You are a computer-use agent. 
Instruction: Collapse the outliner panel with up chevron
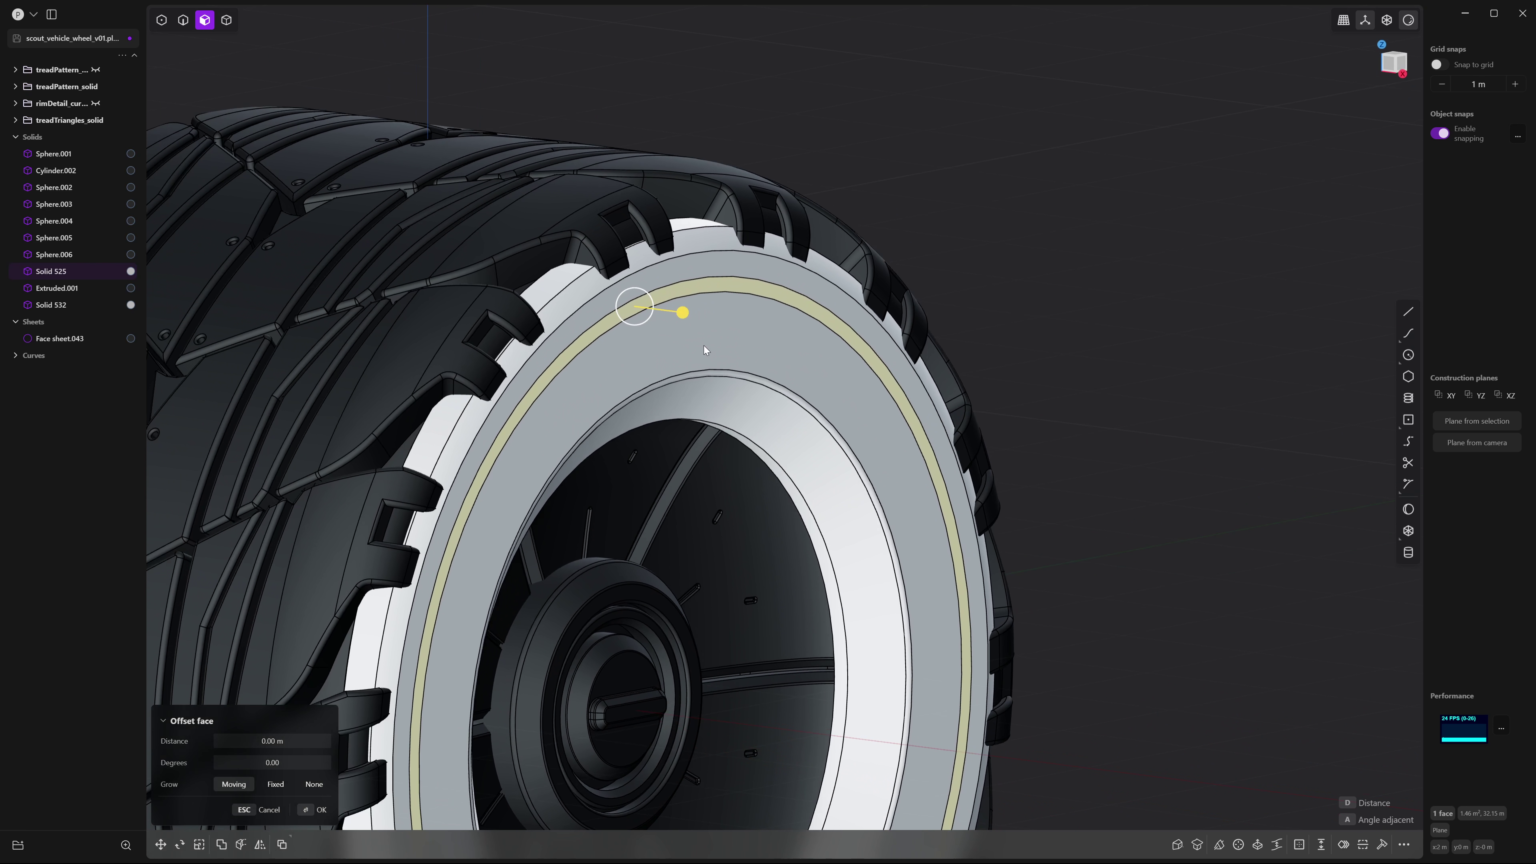[134, 55]
